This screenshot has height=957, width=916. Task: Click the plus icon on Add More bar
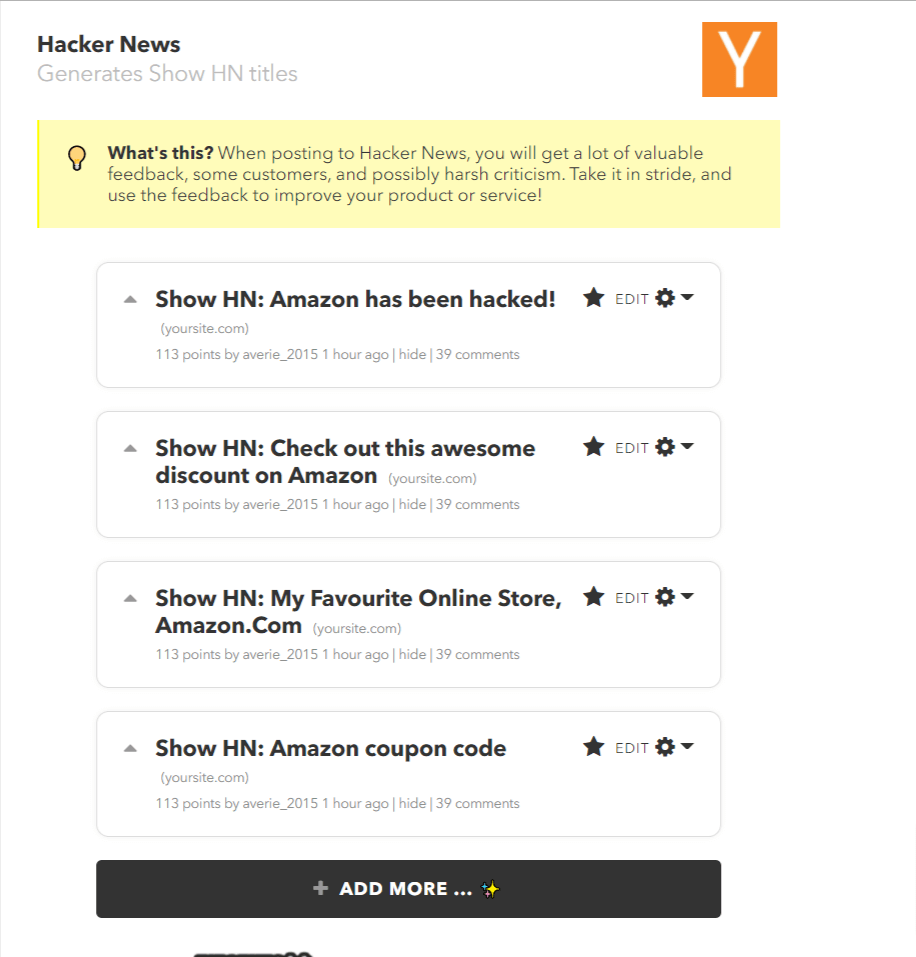pos(320,888)
